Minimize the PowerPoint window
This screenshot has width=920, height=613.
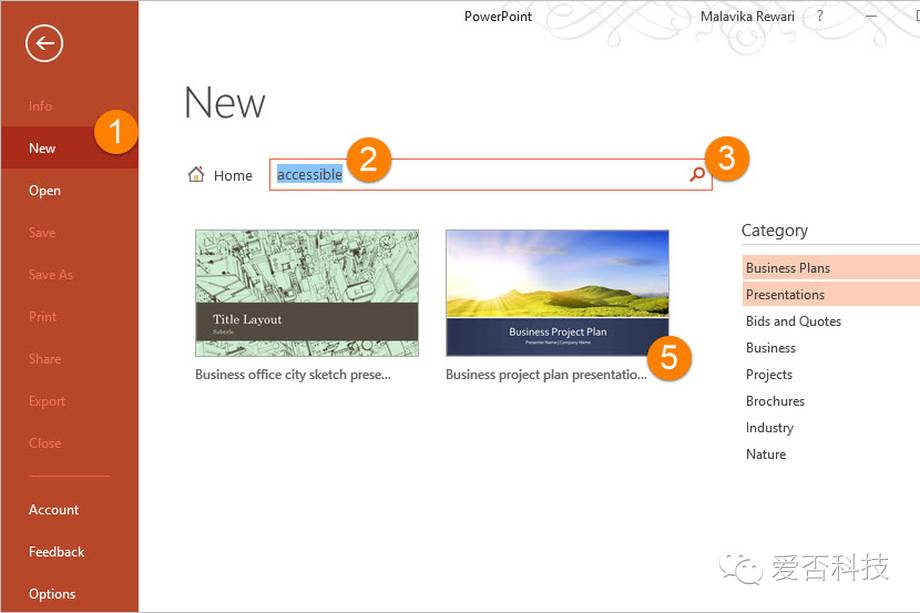(871, 16)
